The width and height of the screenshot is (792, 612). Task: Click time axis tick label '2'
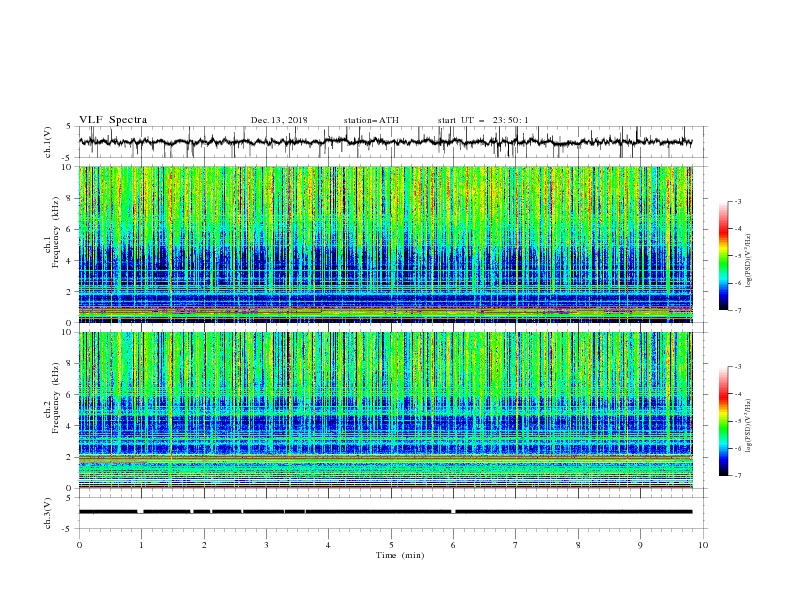tap(204, 545)
